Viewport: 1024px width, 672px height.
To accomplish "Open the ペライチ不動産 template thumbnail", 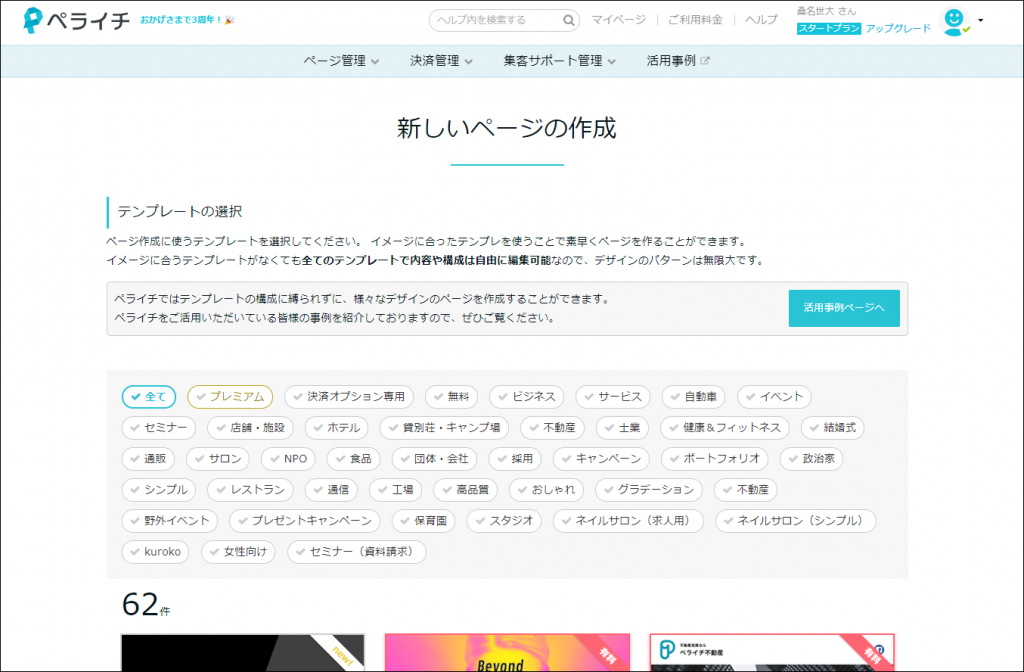I will [772, 652].
